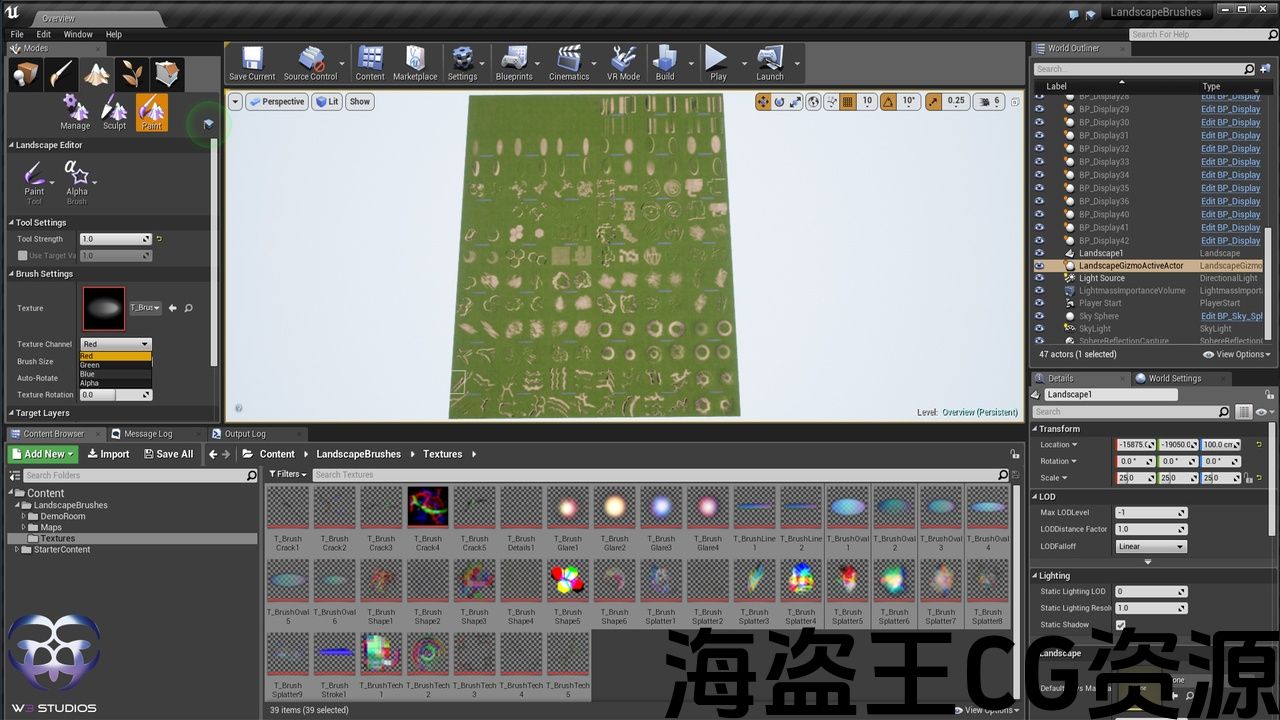The image size is (1280, 720).
Task: Select the Foliage mode leaf icon
Action: click(132, 74)
